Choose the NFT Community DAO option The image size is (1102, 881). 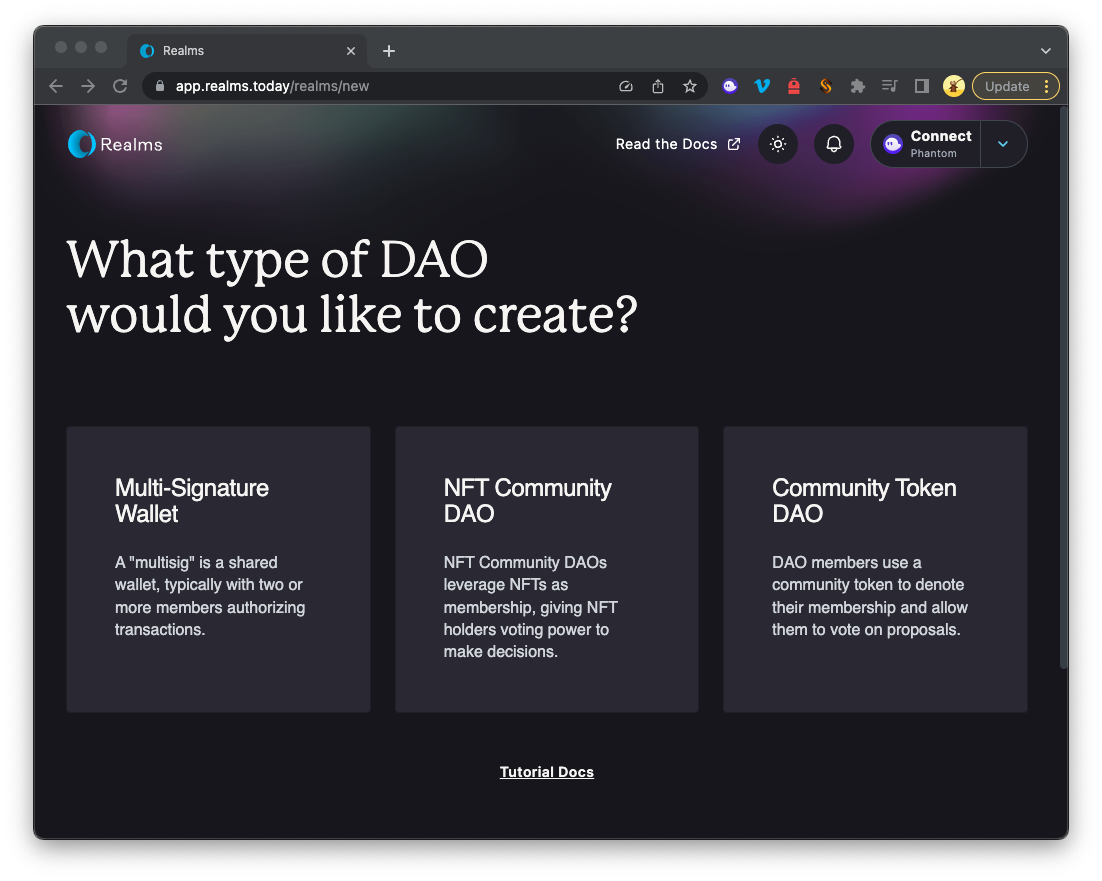[546, 569]
